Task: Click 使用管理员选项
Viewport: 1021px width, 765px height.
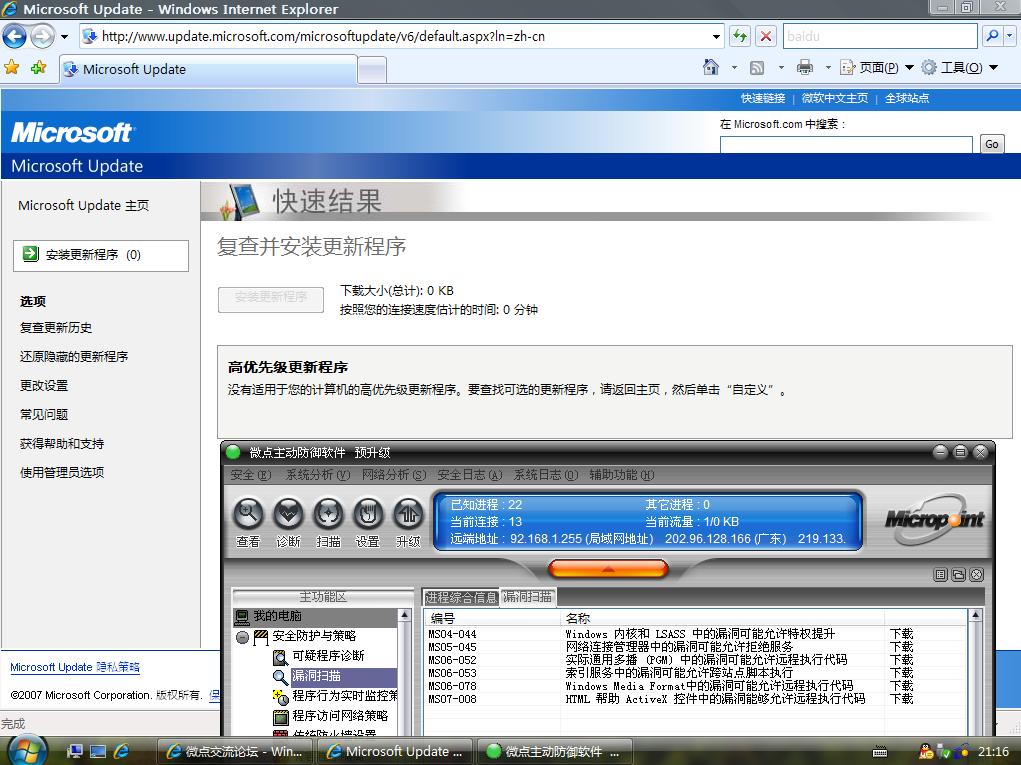Action: click(x=62, y=473)
